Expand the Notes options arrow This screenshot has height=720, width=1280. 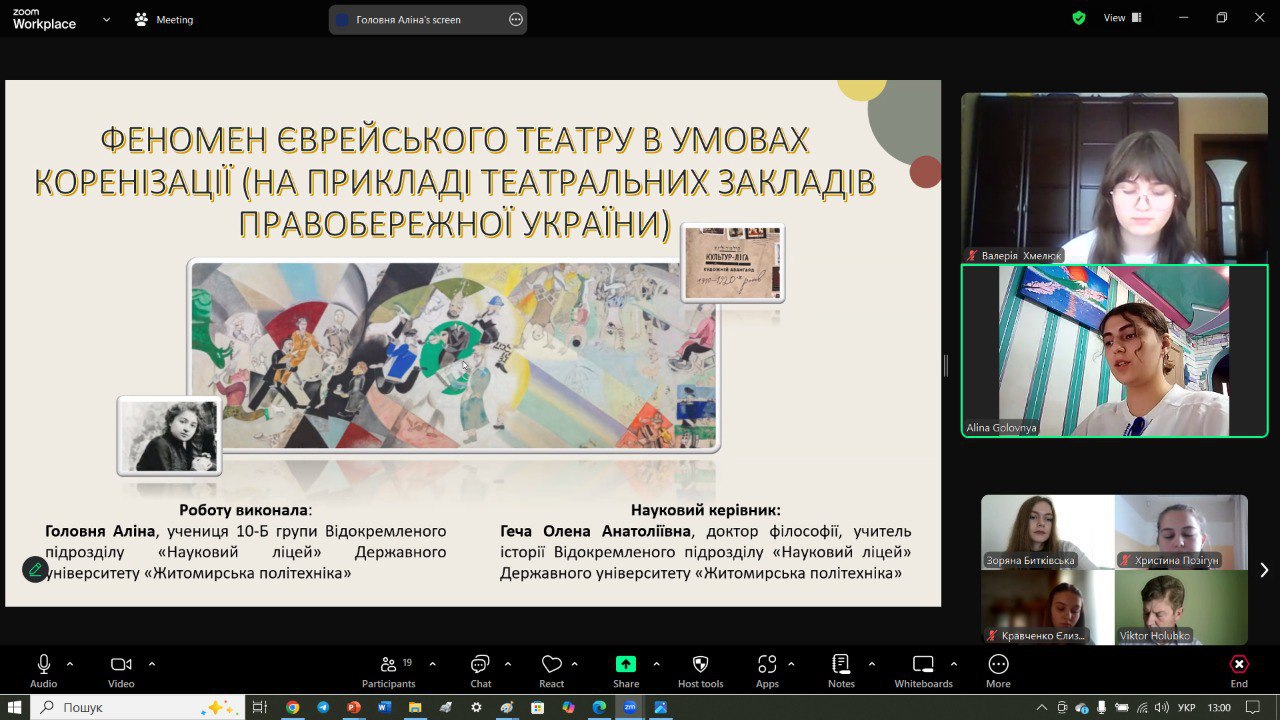coord(871,664)
